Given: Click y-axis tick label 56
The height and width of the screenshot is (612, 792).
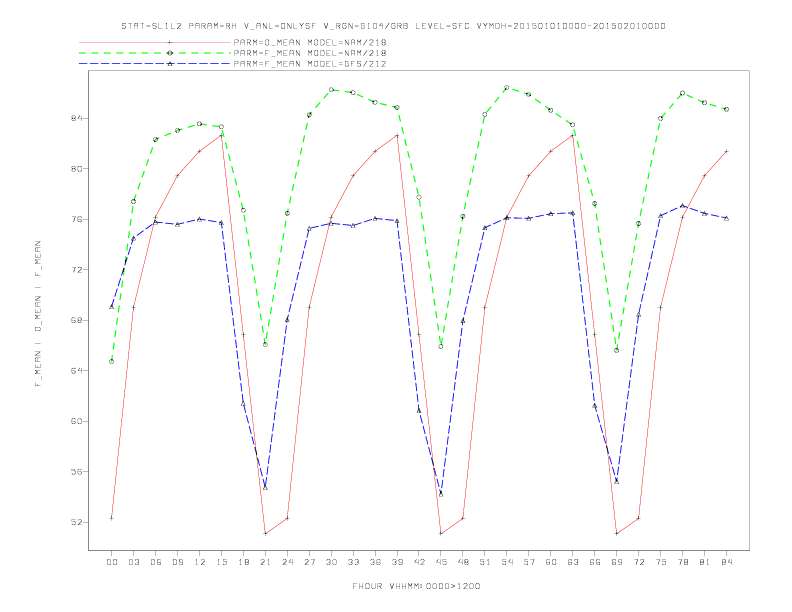Looking at the screenshot, I should [x=76, y=472].
